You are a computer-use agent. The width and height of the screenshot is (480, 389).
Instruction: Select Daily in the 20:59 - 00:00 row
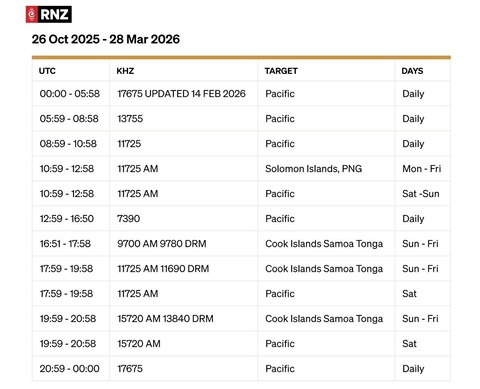pyautogui.click(x=413, y=369)
